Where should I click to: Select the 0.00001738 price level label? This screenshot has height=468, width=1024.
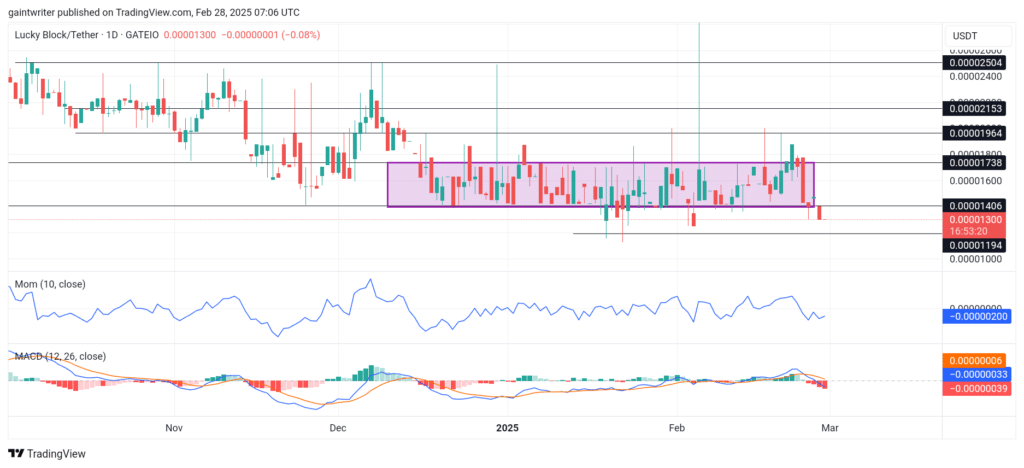[974, 162]
